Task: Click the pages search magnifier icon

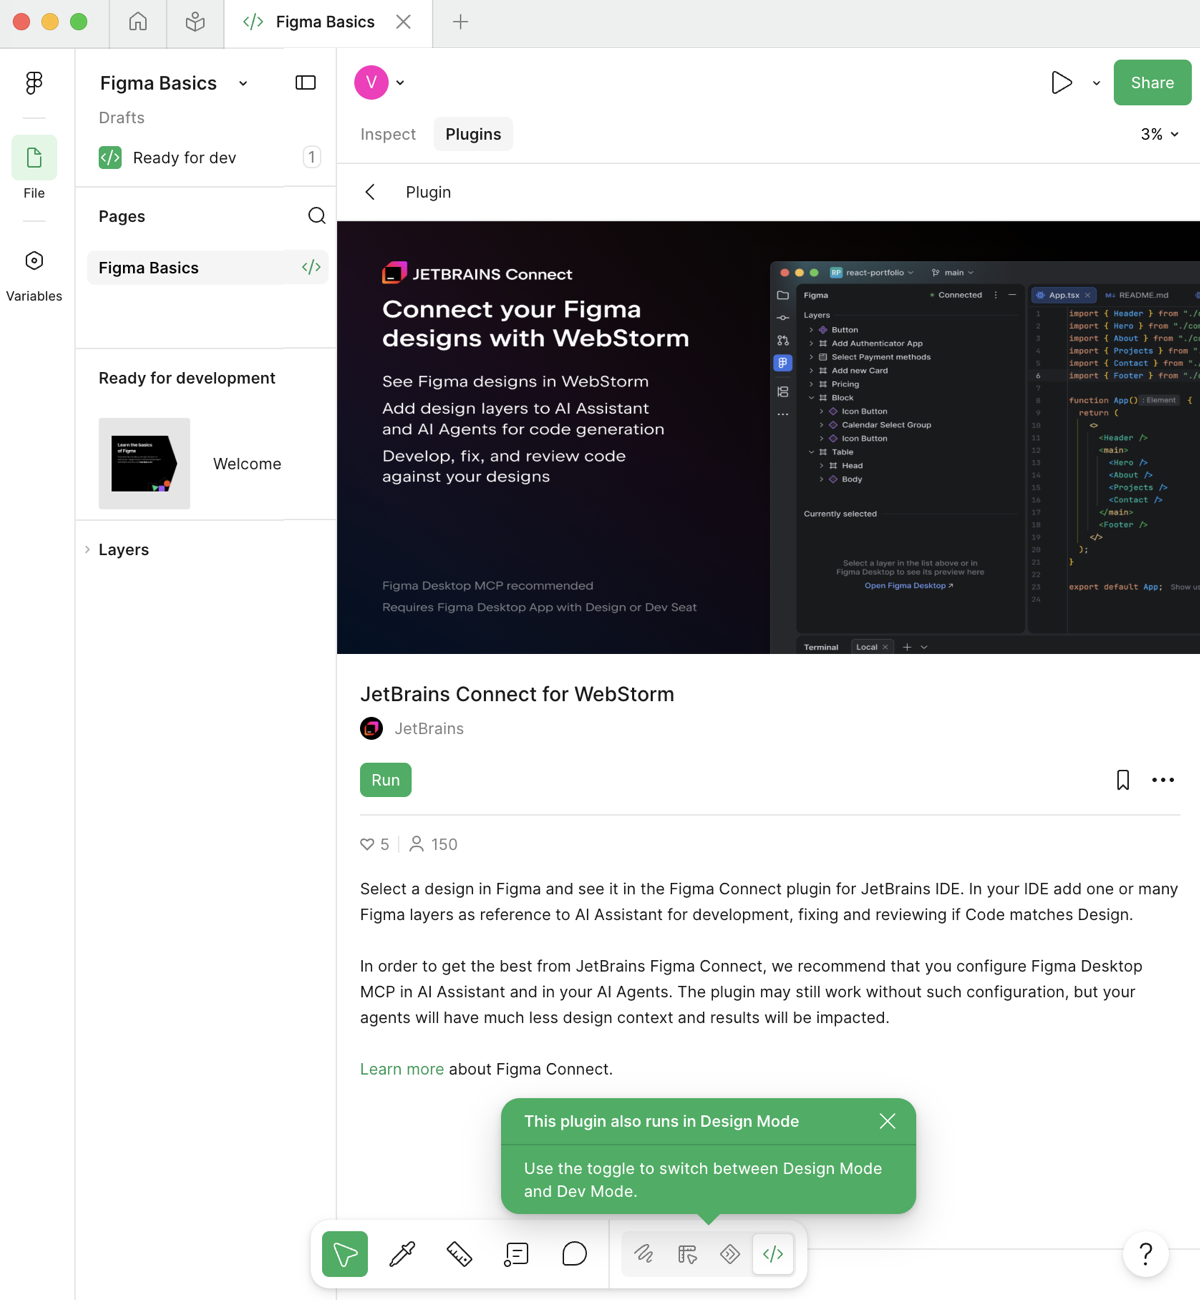Action: [317, 216]
